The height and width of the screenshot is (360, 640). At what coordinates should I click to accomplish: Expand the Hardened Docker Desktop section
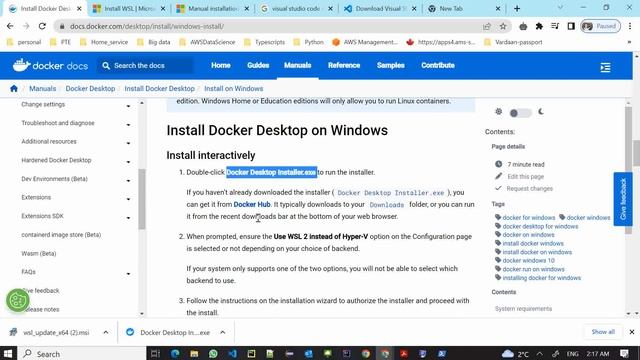[128, 162]
